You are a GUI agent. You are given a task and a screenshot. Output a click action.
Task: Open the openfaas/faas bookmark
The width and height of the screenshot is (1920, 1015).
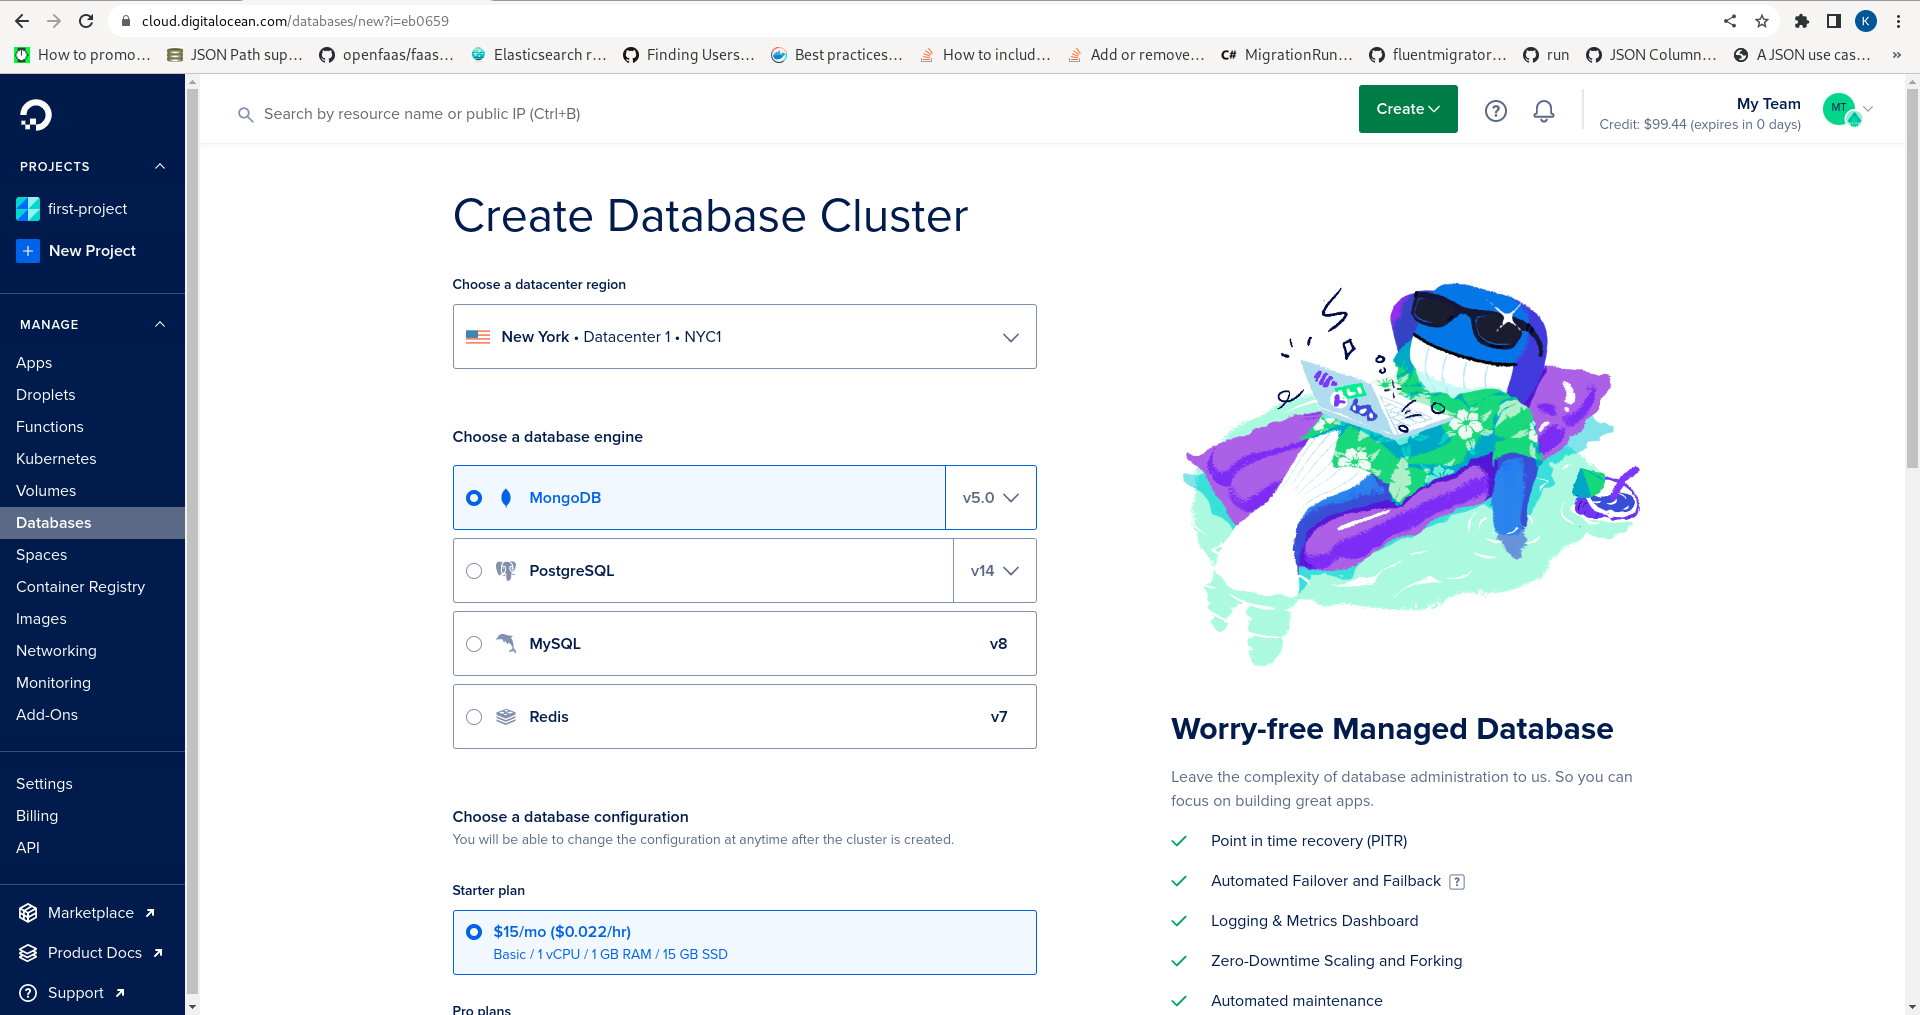click(x=386, y=55)
